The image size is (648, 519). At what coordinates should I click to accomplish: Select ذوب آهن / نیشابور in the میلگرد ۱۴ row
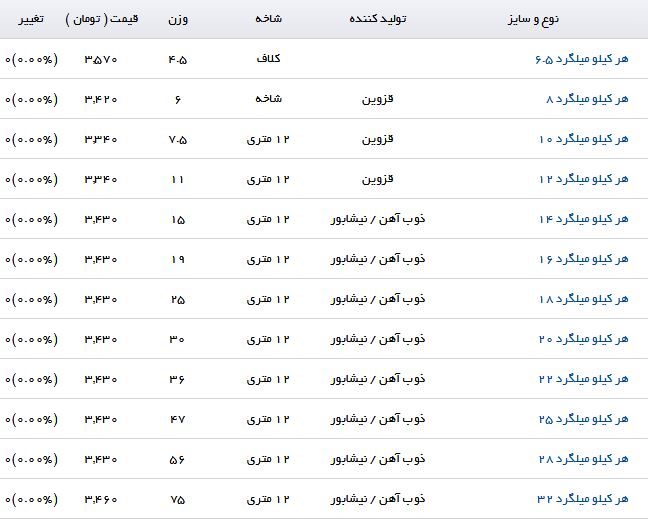378,219
